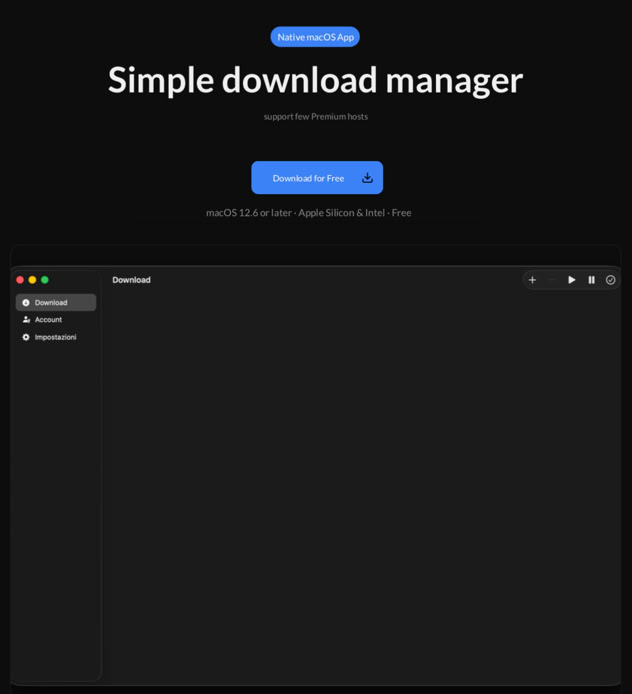The width and height of the screenshot is (632, 694).
Task: Click the Download window title text
Action: coord(131,280)
